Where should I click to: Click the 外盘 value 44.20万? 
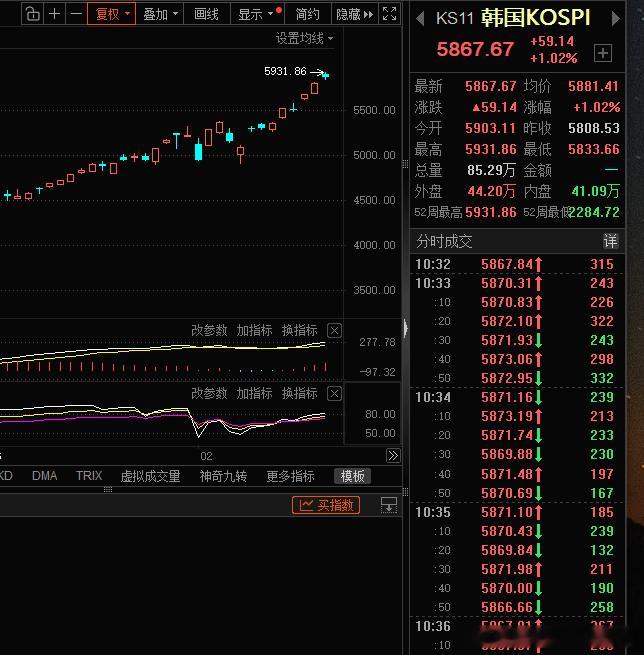492,191
